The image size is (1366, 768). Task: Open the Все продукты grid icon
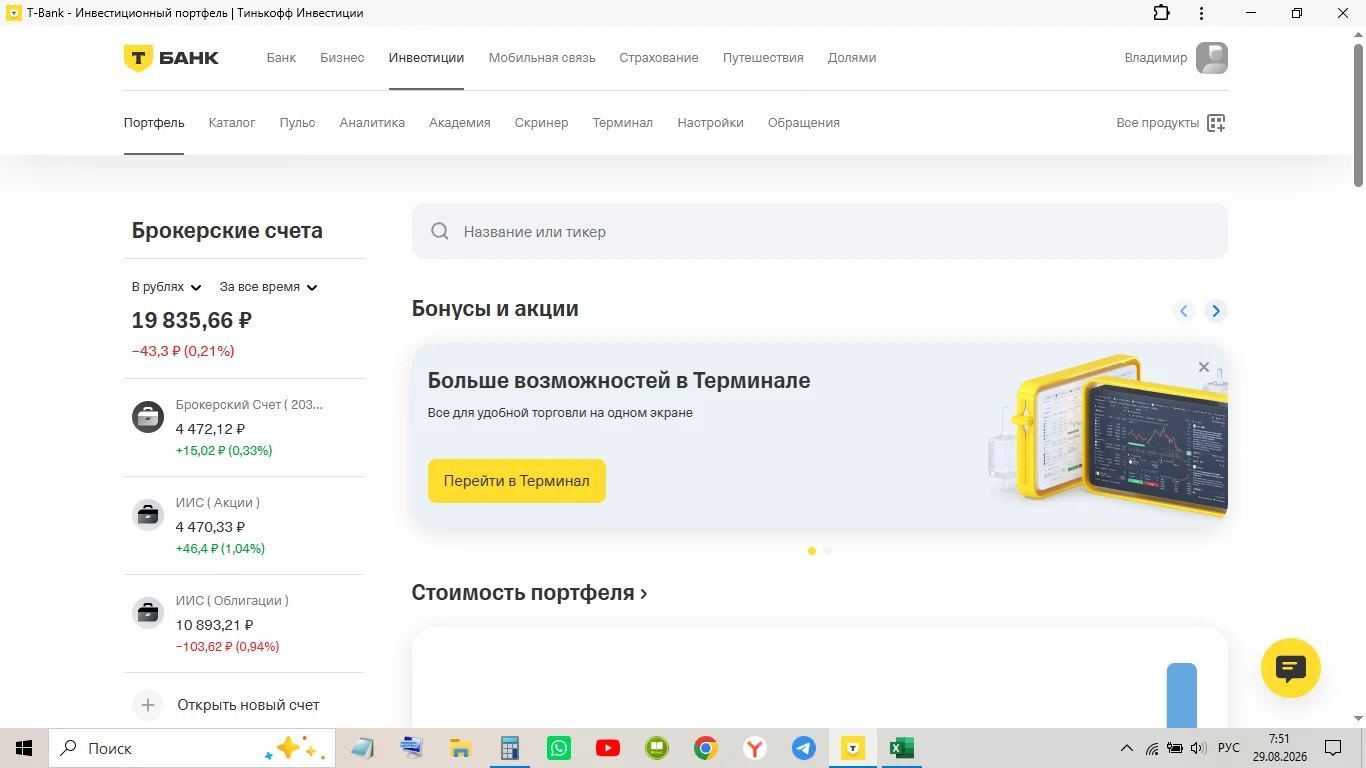1216,123
